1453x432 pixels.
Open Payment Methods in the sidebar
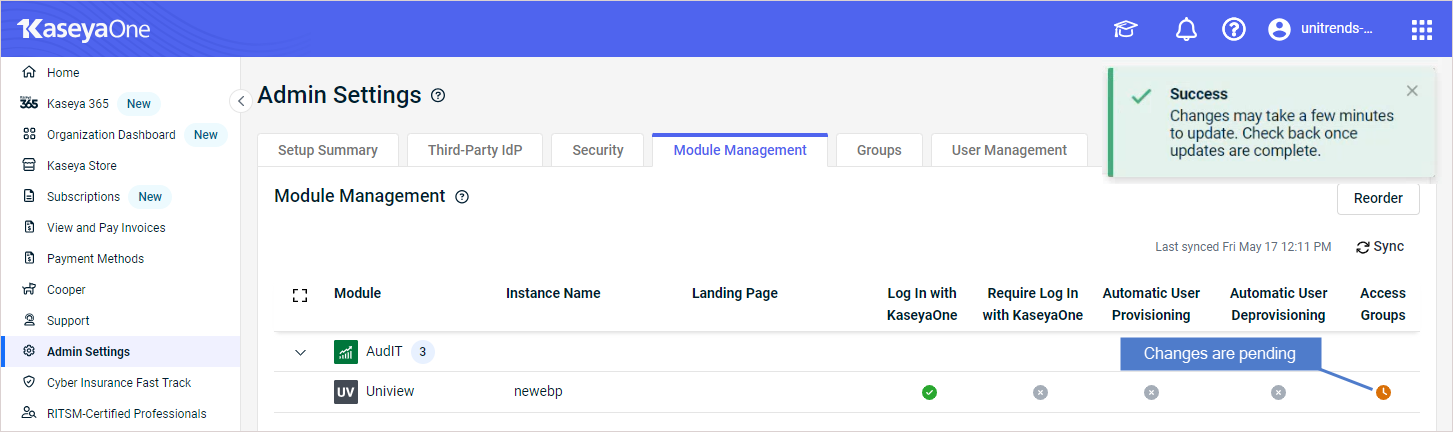pos(96,259)
